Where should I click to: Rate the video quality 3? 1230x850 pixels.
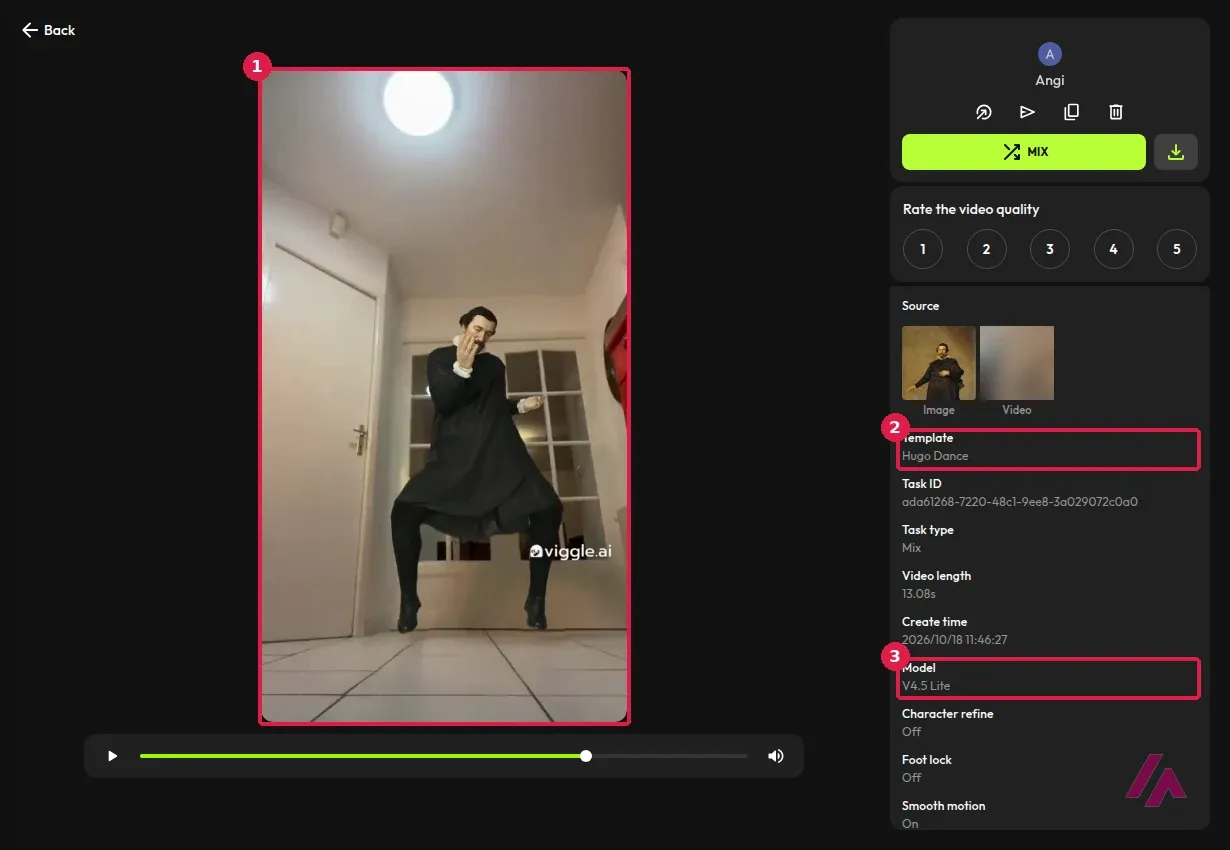1050,249
